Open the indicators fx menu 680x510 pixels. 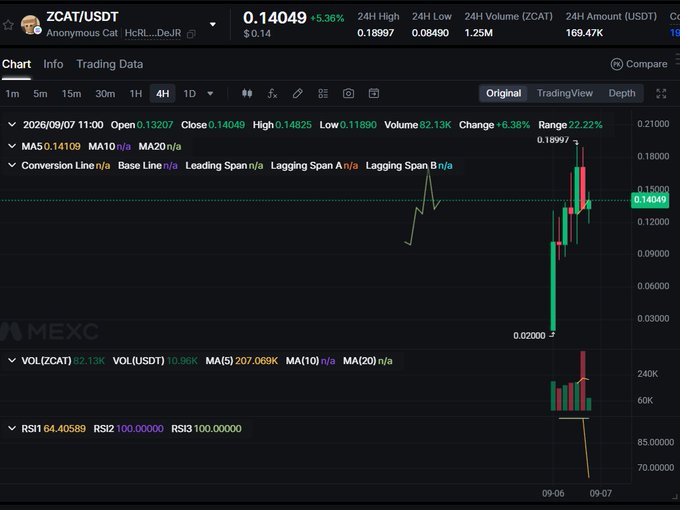(x=272, y=93)
